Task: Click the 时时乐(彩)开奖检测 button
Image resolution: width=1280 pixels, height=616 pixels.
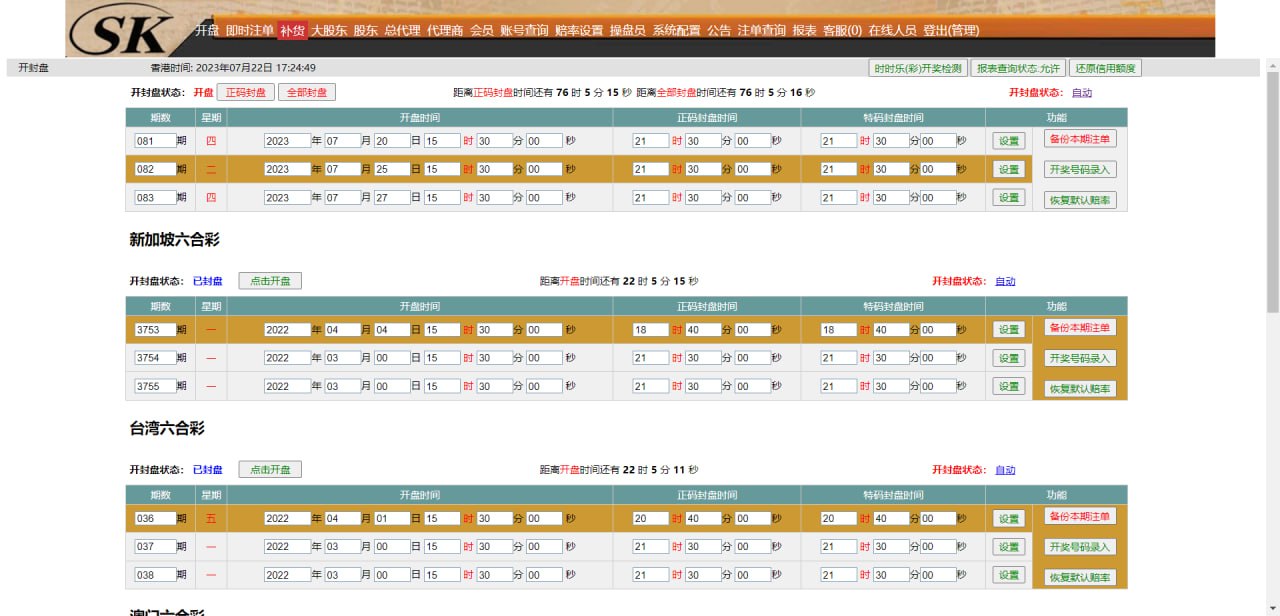Action: pos(918,69)
